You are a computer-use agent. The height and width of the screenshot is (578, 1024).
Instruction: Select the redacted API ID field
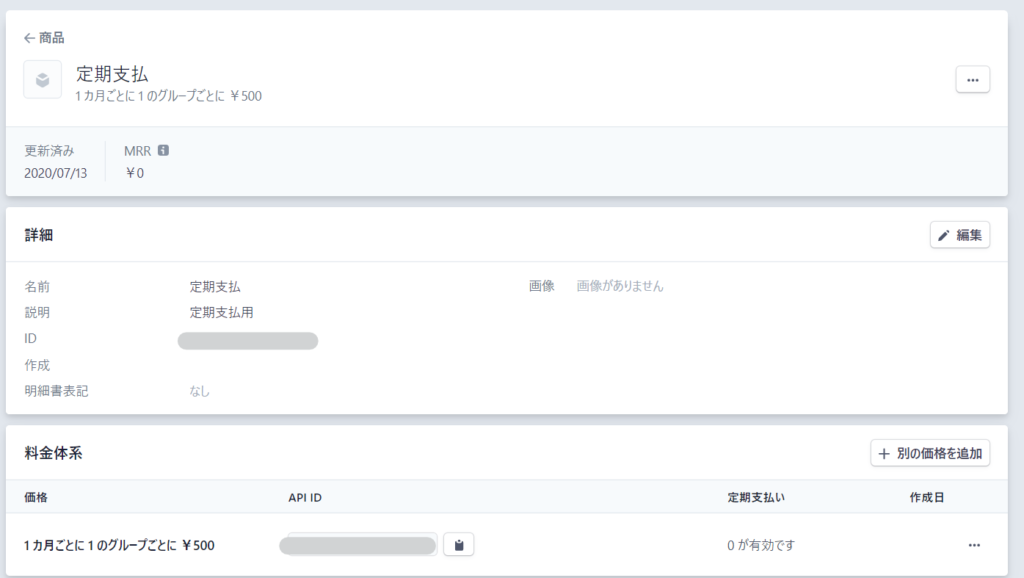click(358, 545)
